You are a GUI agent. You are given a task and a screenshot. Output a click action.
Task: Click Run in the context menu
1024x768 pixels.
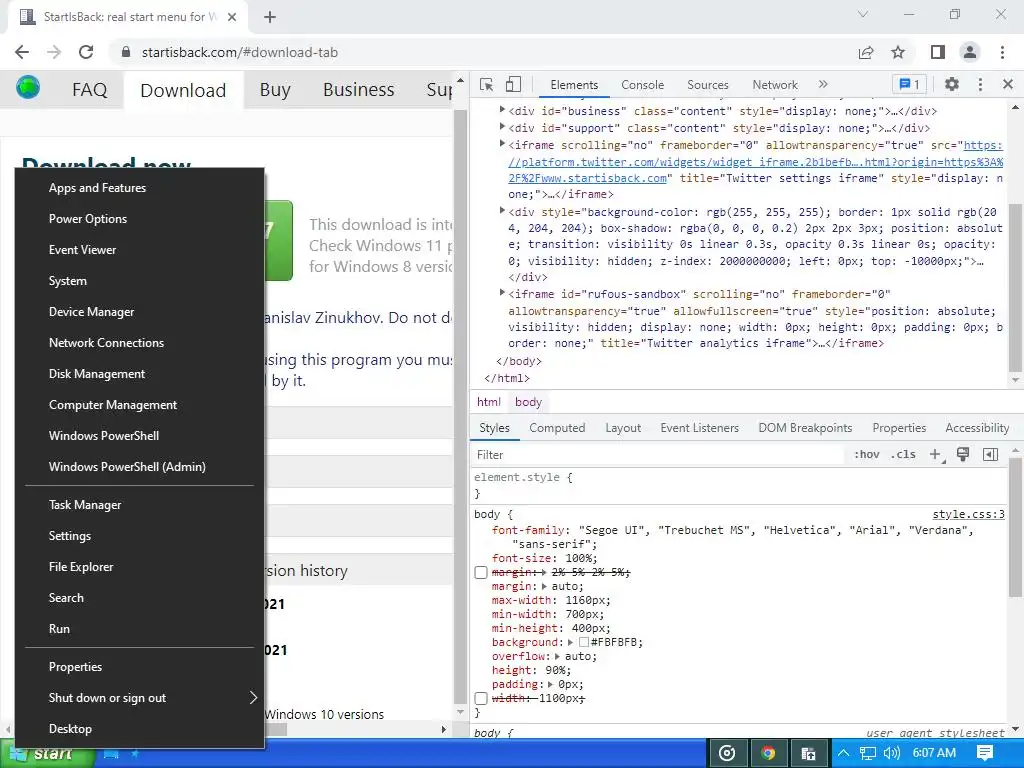[139, 629]
